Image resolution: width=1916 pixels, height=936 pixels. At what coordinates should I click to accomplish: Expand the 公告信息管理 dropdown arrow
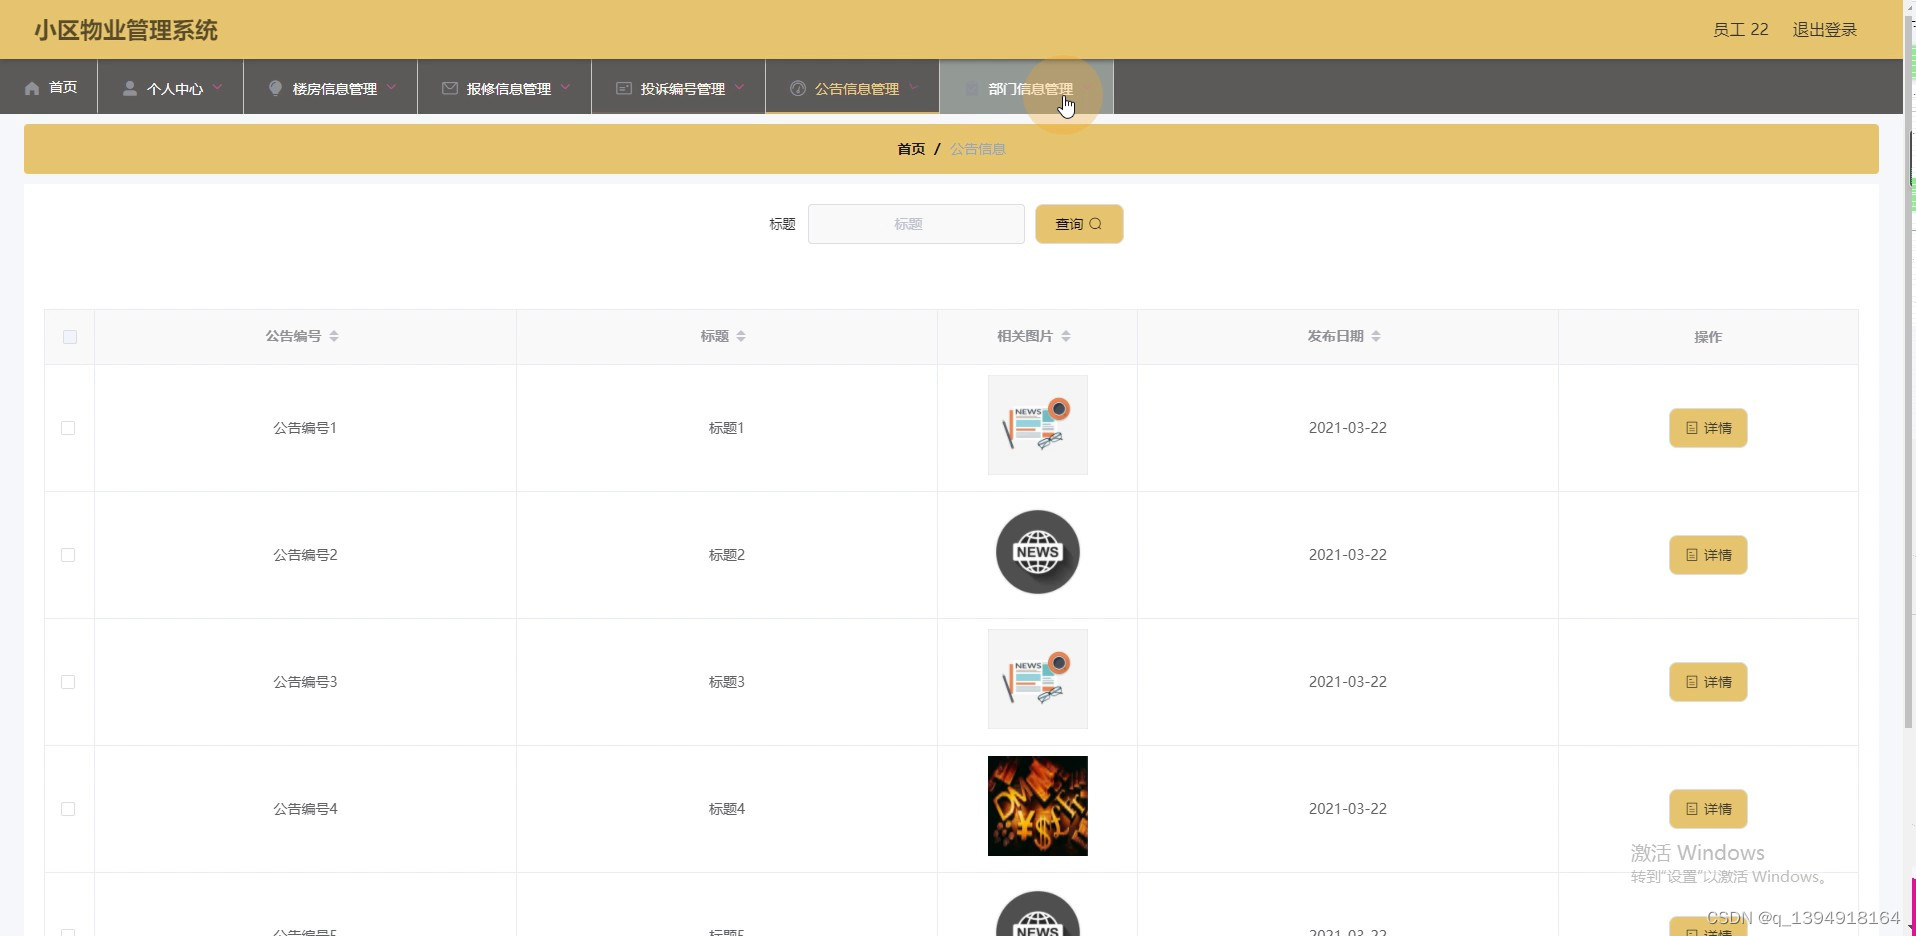(913, 87)
